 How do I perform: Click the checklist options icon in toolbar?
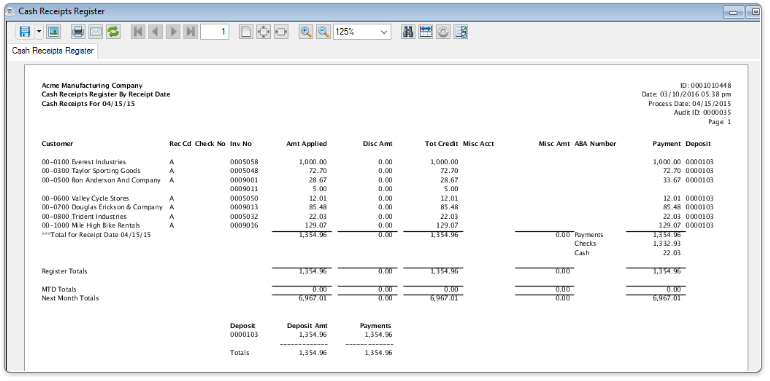pyautogui.click(x=461, y=32)
